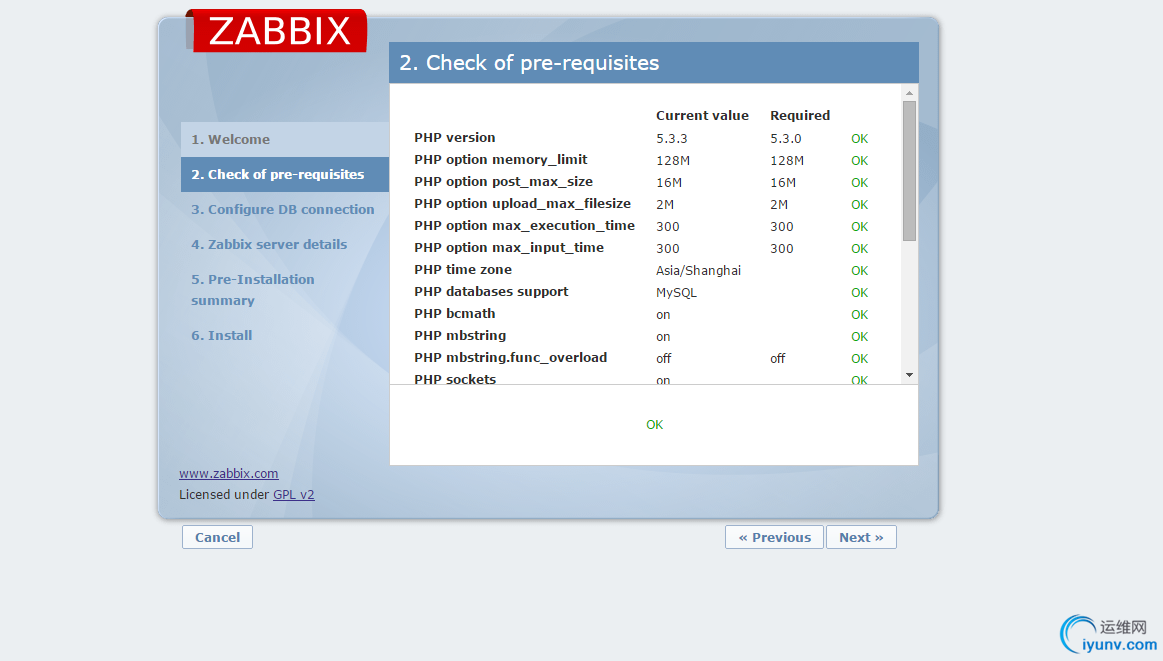Open step 3. Configure DB connection
Screen dimensions: 1163x661
(283, 209)
